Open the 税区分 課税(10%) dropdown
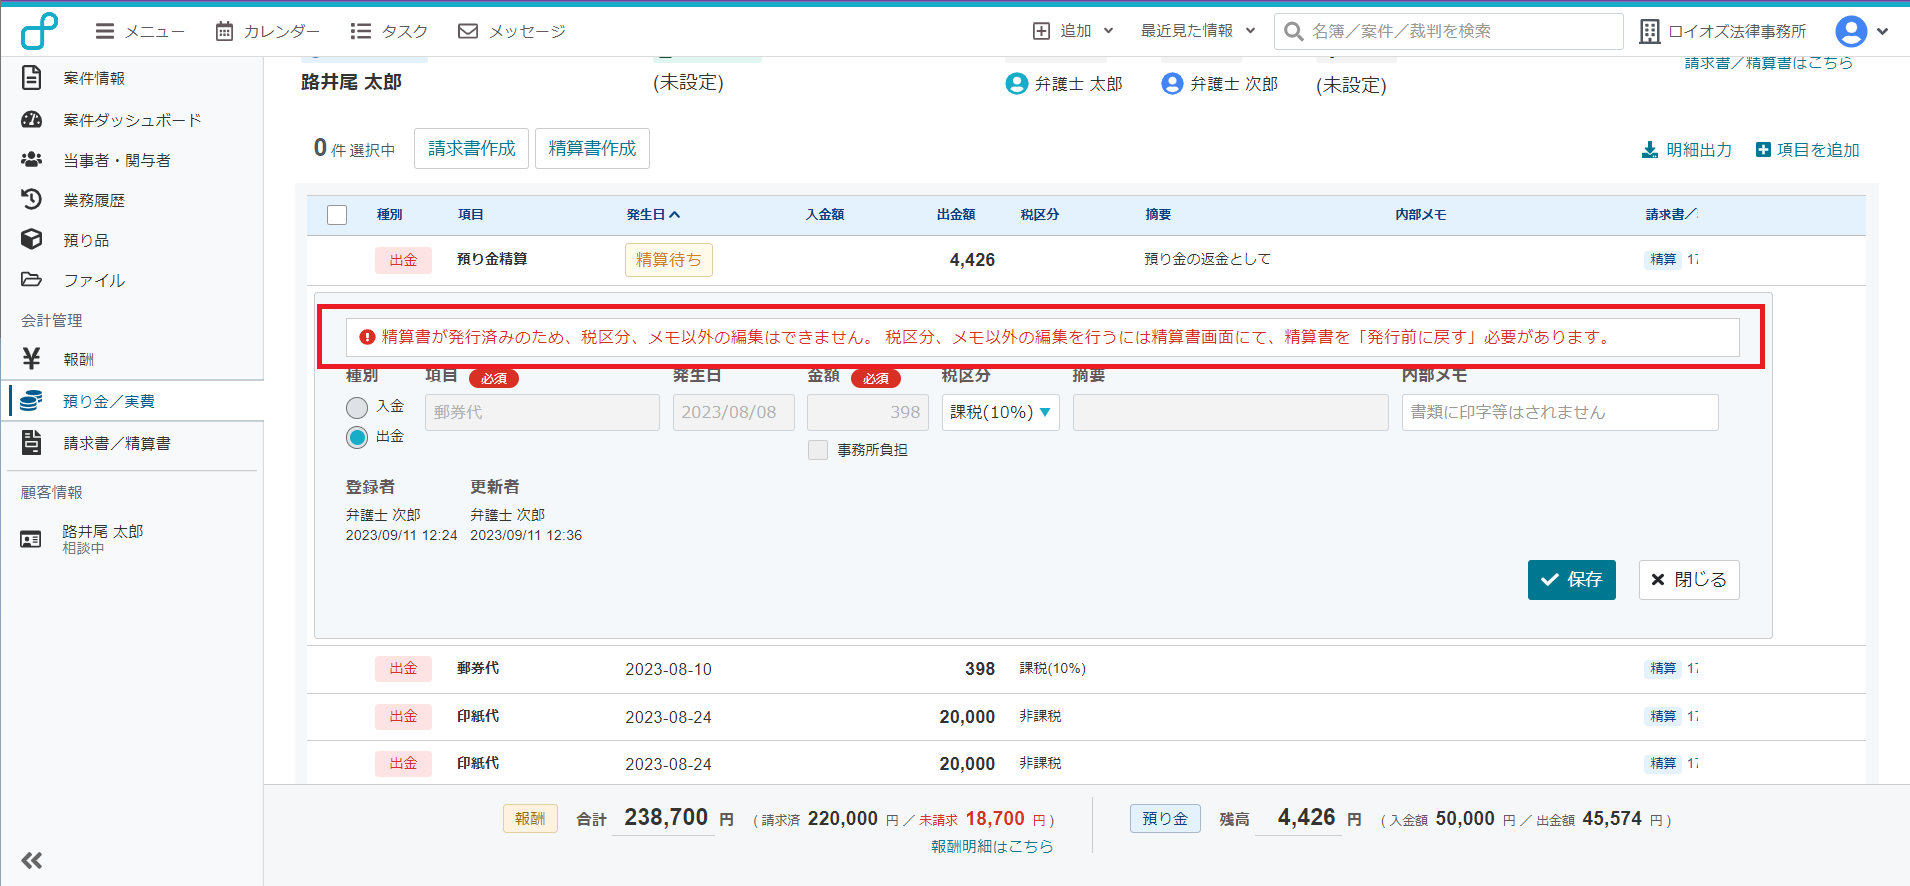 click(1000, 412)
